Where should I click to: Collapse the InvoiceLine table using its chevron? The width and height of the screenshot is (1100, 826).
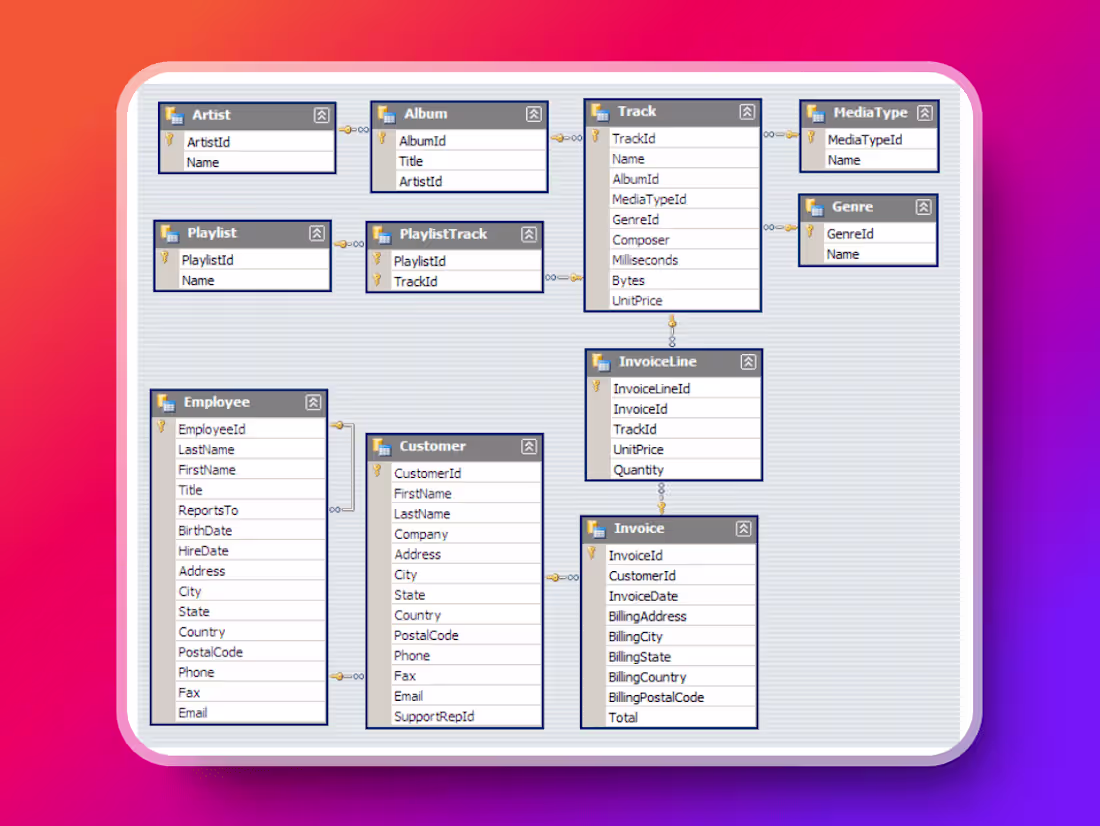(x=748, y=362)
